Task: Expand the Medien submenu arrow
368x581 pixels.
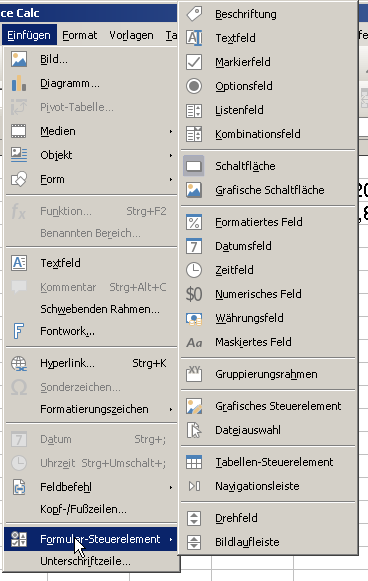Action: (x=171, y=132)
